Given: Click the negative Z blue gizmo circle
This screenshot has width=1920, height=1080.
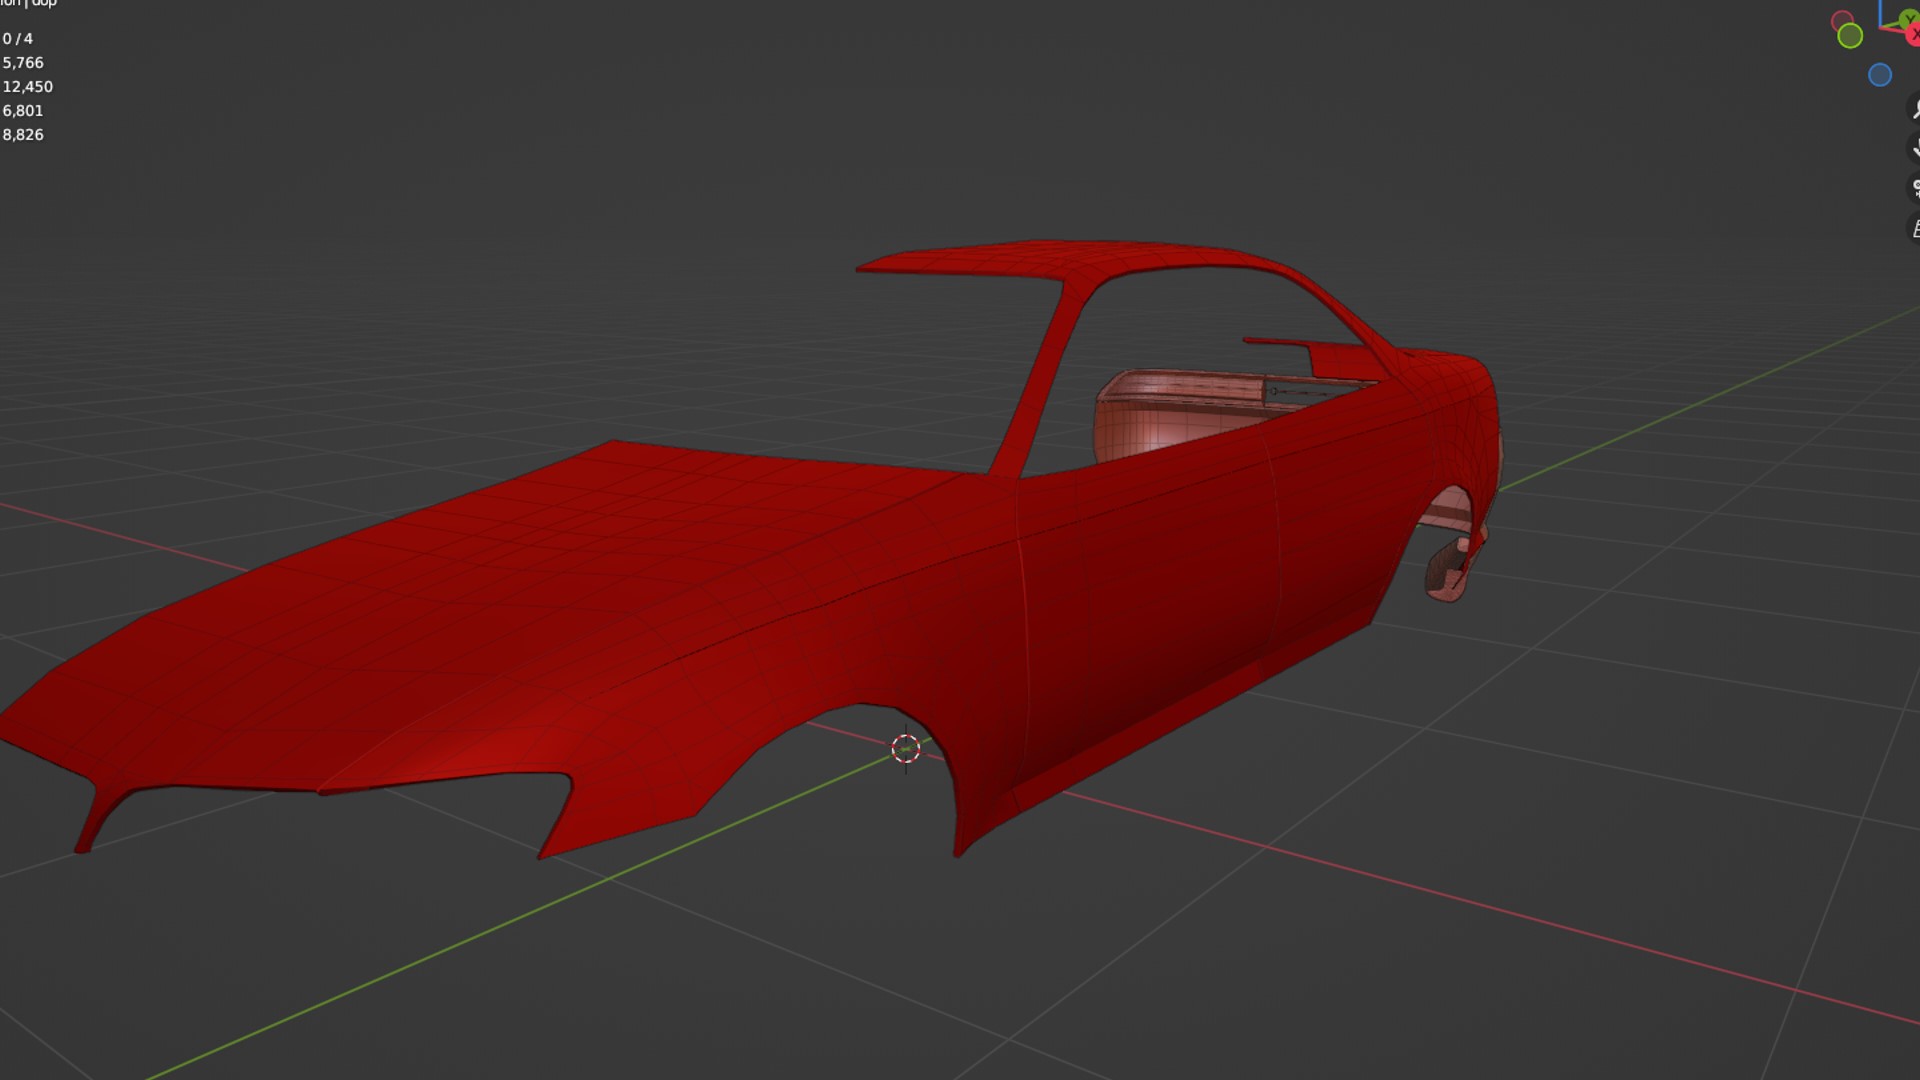Looking at the screenshot, I should pos(1880,75).
